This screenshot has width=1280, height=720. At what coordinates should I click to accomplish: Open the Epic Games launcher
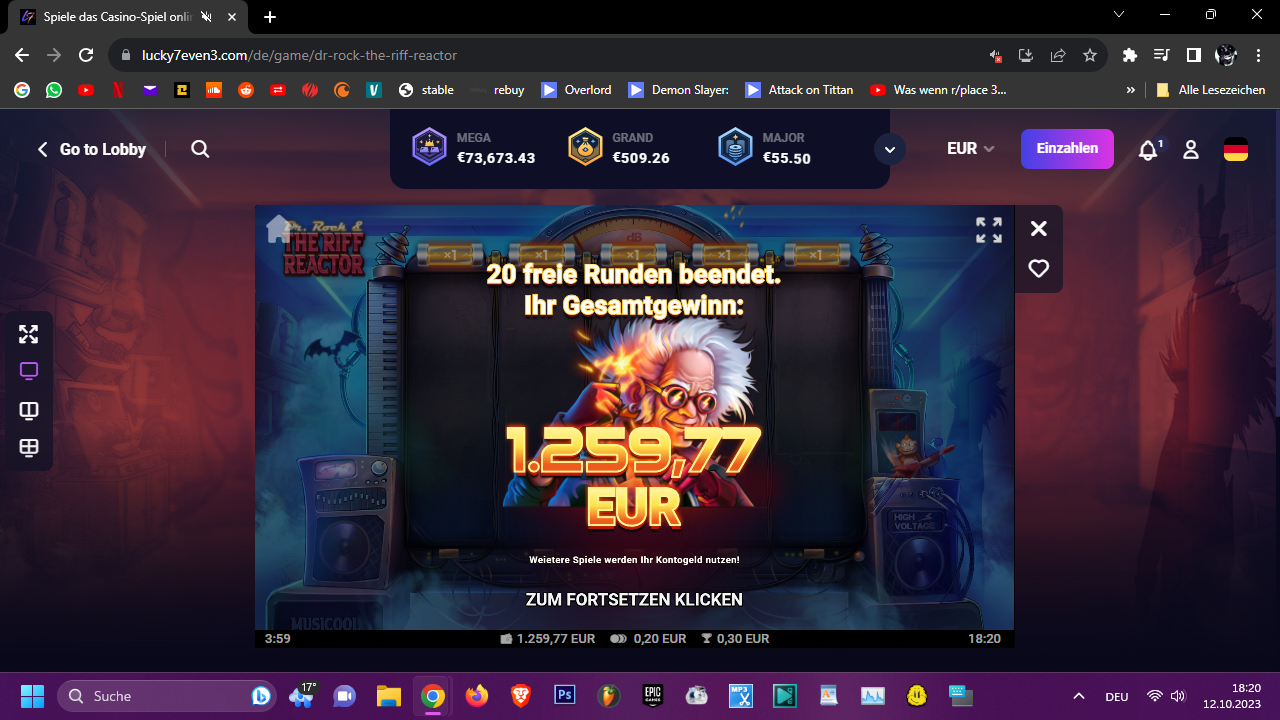(x=653, y=696)
